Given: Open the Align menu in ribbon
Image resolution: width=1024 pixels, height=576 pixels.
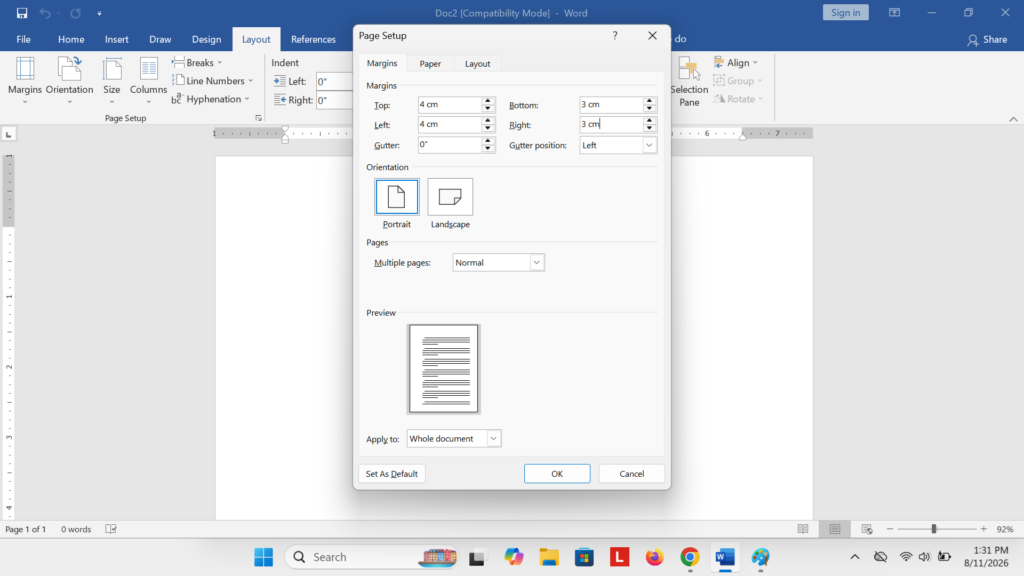Looking at the screenshot, I should tap(736, 63).
